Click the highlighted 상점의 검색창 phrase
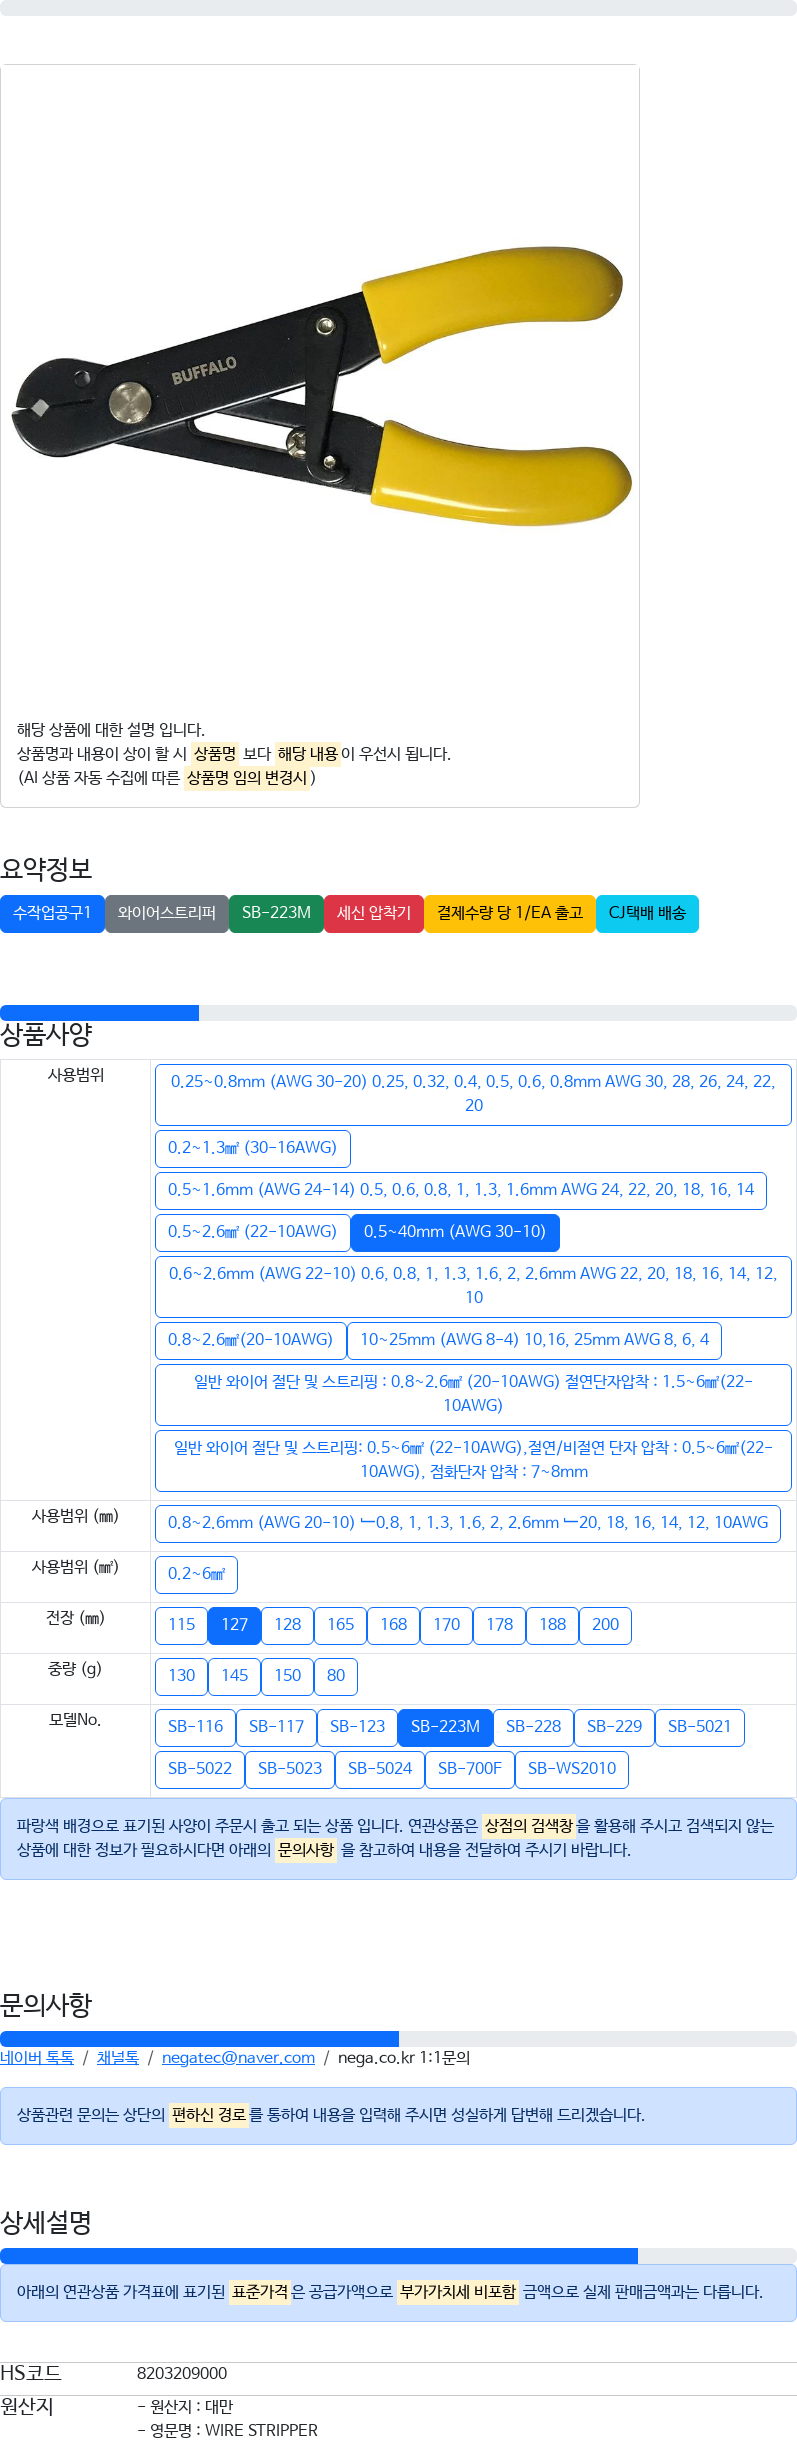Viewport: 797px width, 2444px height. [x=529, y=1826]
